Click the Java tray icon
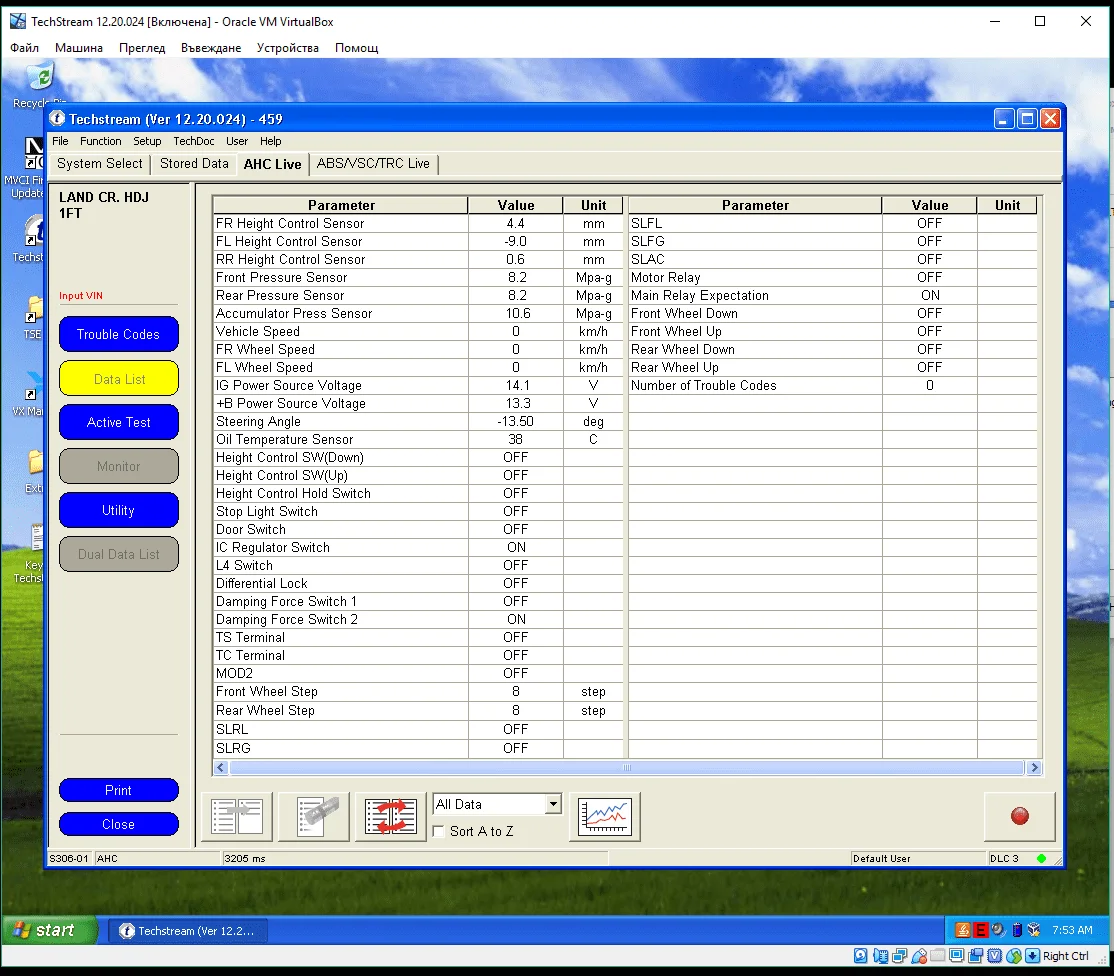Viewport: 1114px width, 976px height. [x=963, y=930]
